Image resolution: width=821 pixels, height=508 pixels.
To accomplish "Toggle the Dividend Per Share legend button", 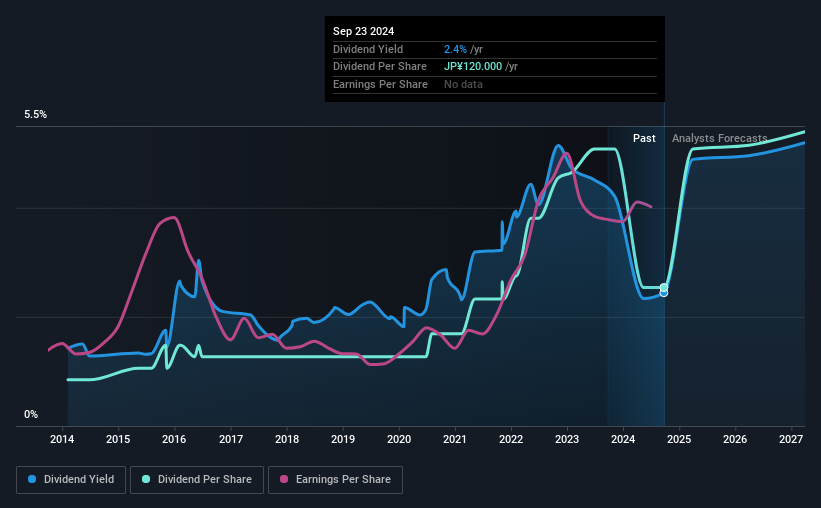I will click(197, 480).
